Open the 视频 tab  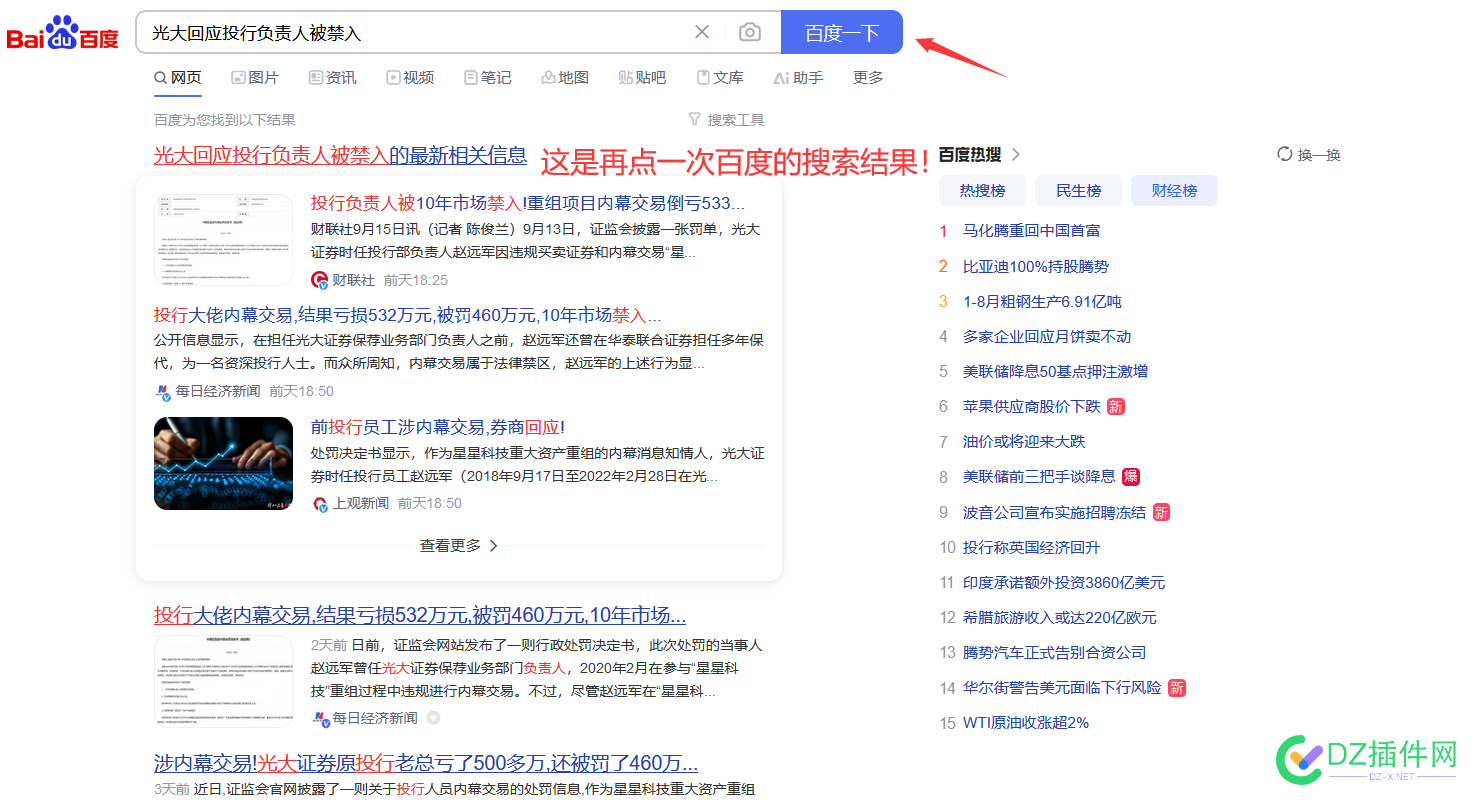410,77
